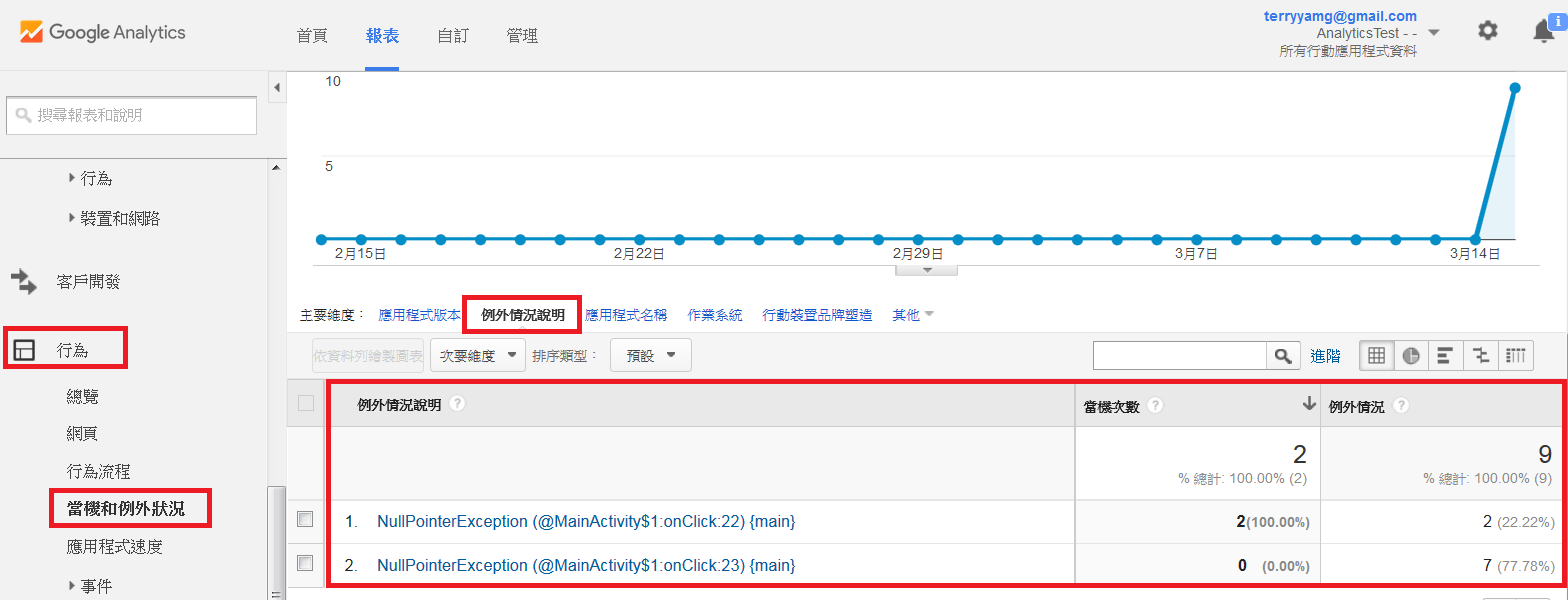The width and height of the screenshot is (1568, 600).
Task: Open 行為流程 behavior flow in sidebar
Action: (98, 471)
